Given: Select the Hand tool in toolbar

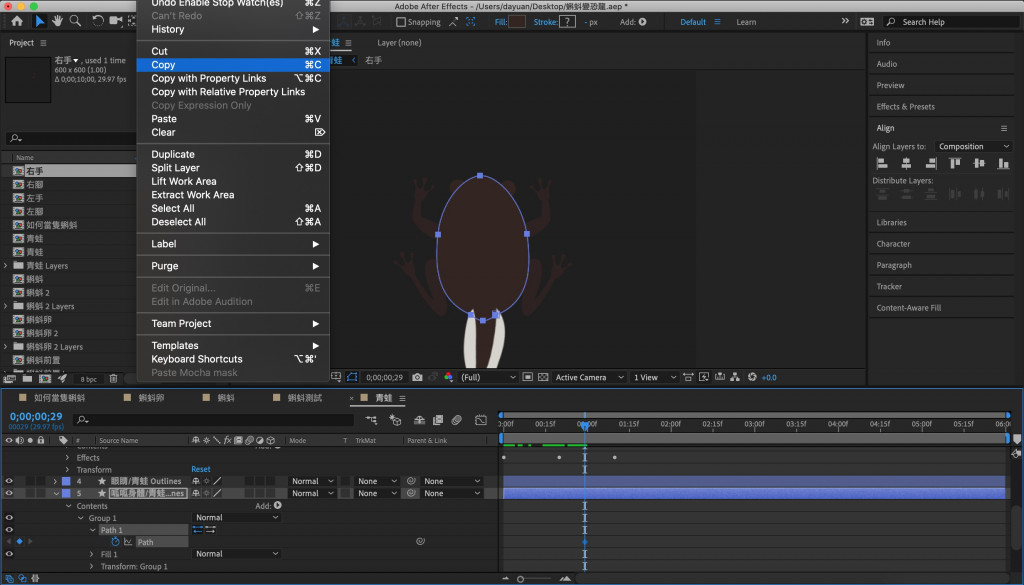Looking at the screenshot, I should click(x=59, y=21).
